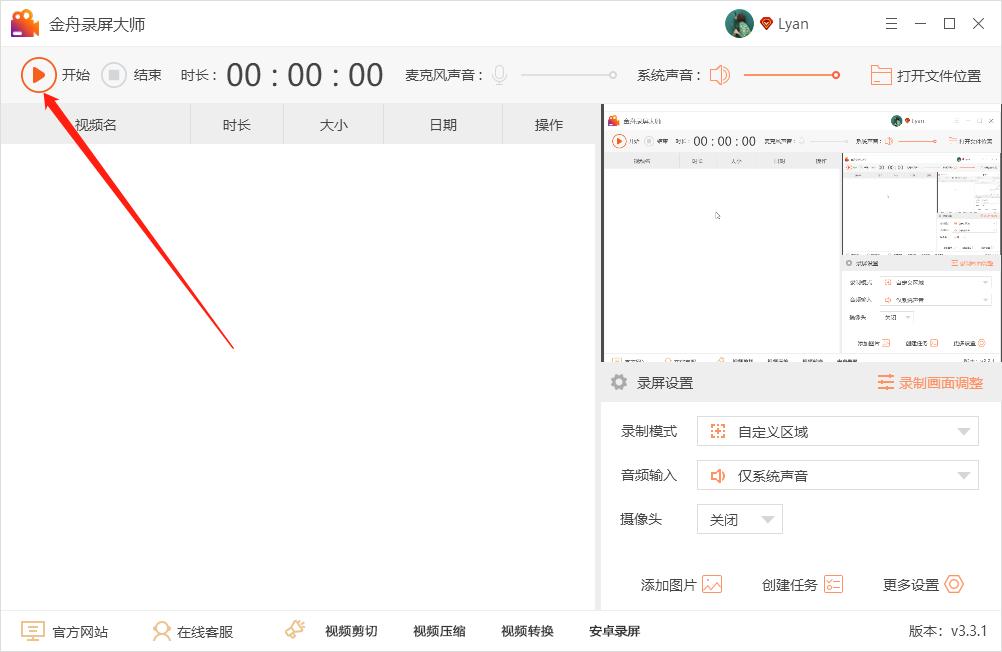Toggle the 麦克风声音 microphone icon
Viewport: 1002px width, 652px height.
pyautogui.click(x=499, y=73)
